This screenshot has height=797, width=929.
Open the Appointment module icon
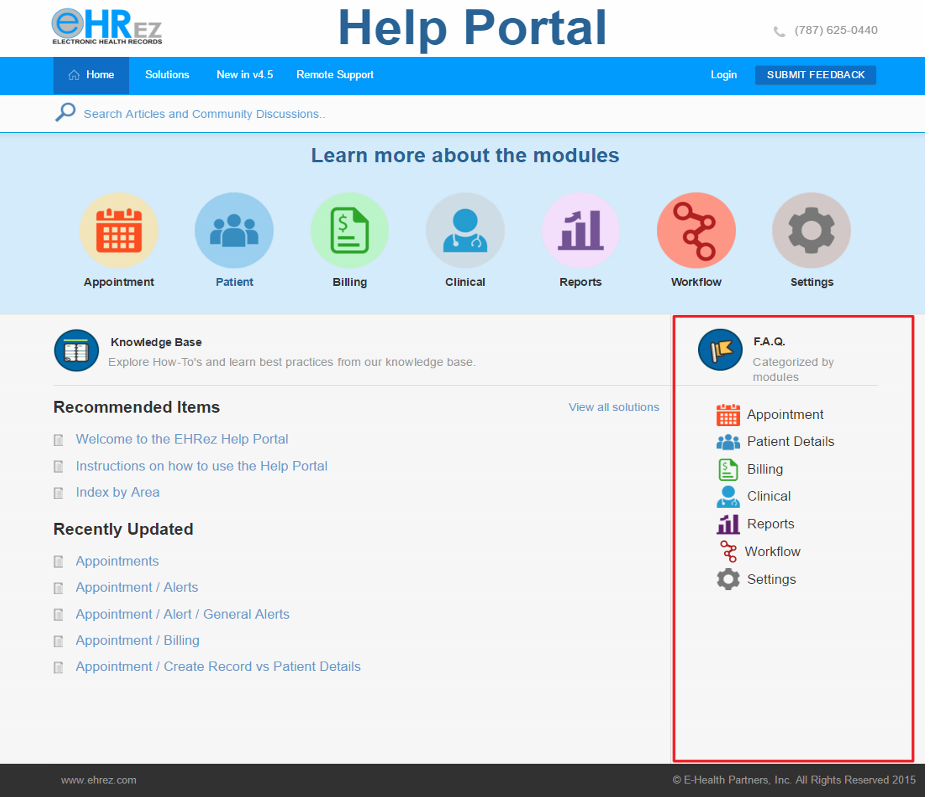tap(118, 228)
